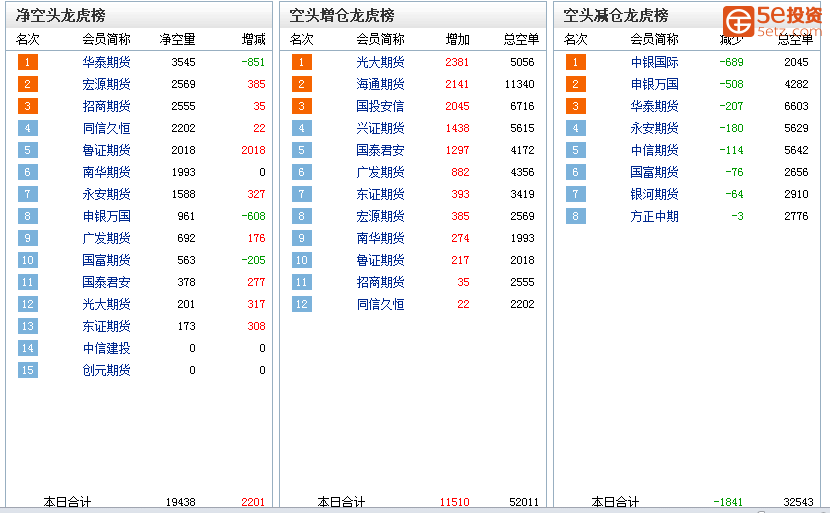Click rank 1 badge beside 中银国际
The image size is (830, 513).
pyautogui.click(x=575, y=62)
